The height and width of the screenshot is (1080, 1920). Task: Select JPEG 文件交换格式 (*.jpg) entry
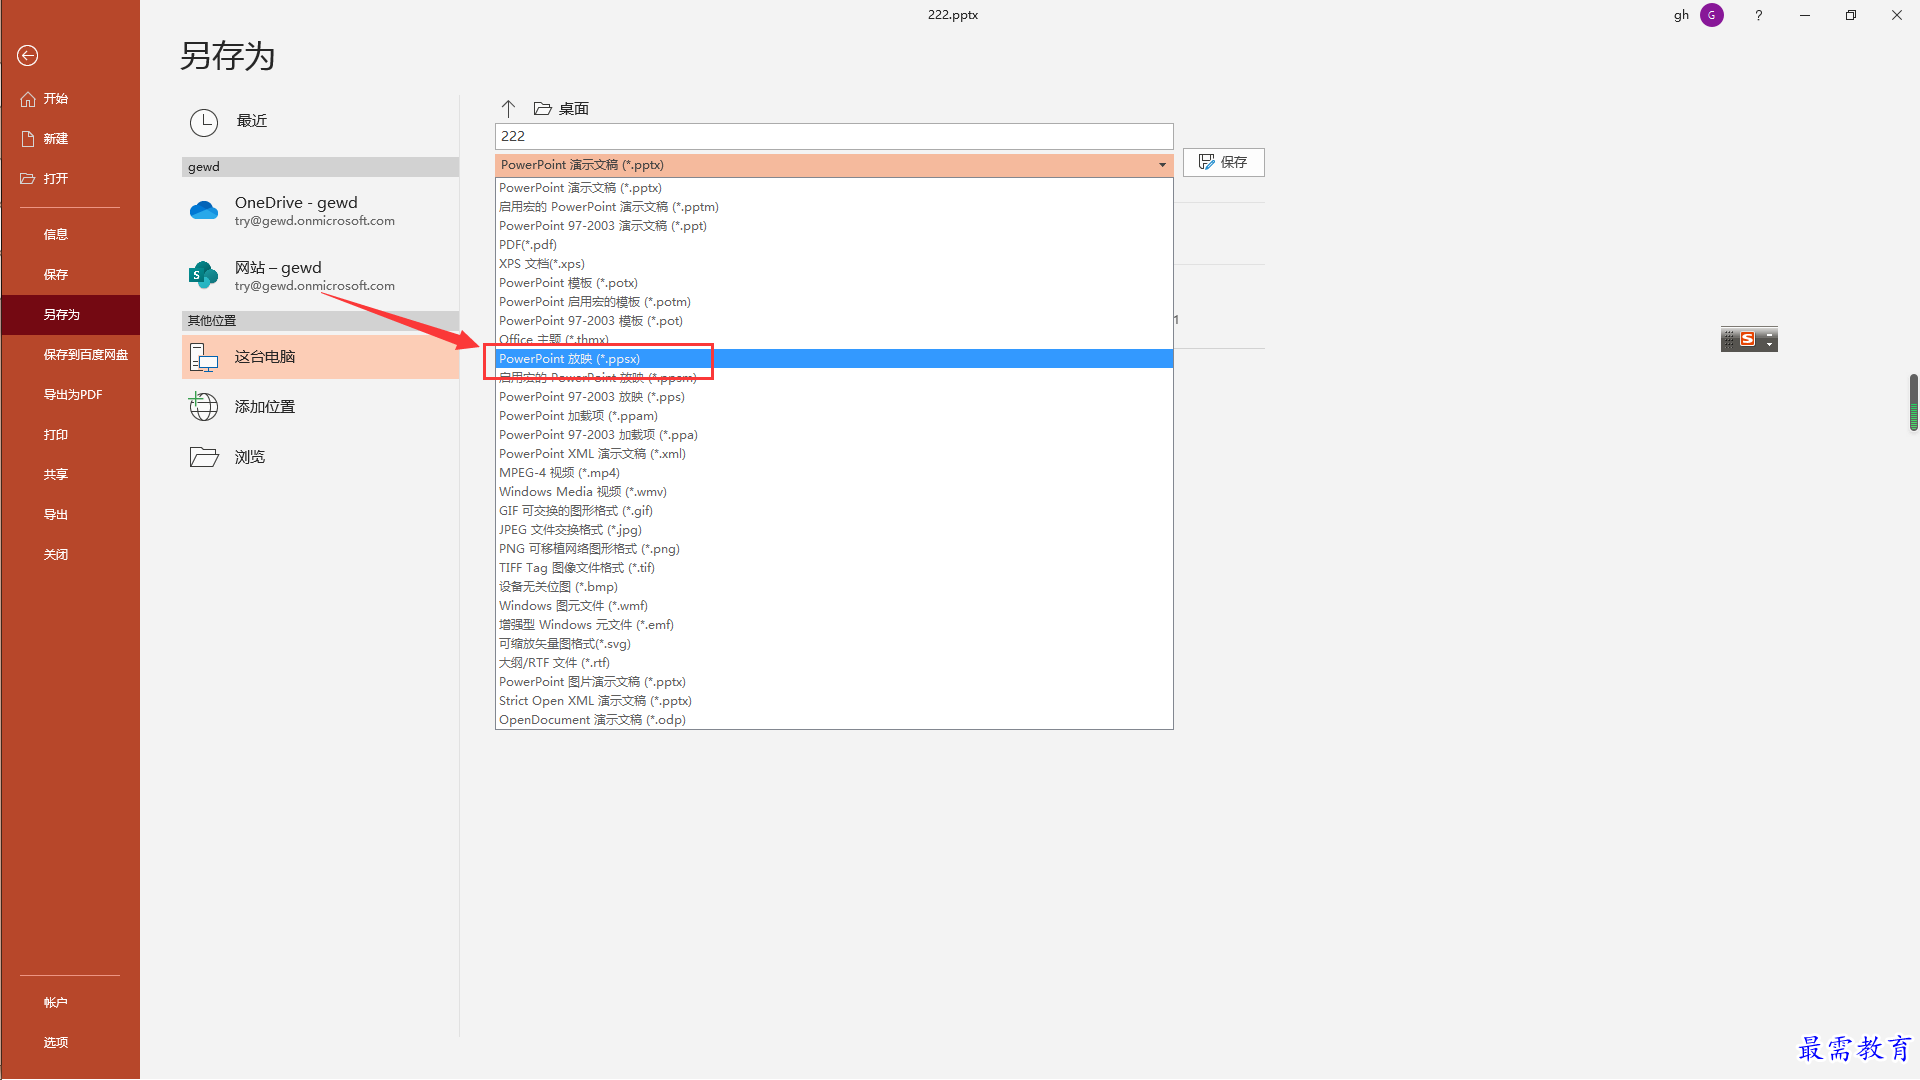834,530
